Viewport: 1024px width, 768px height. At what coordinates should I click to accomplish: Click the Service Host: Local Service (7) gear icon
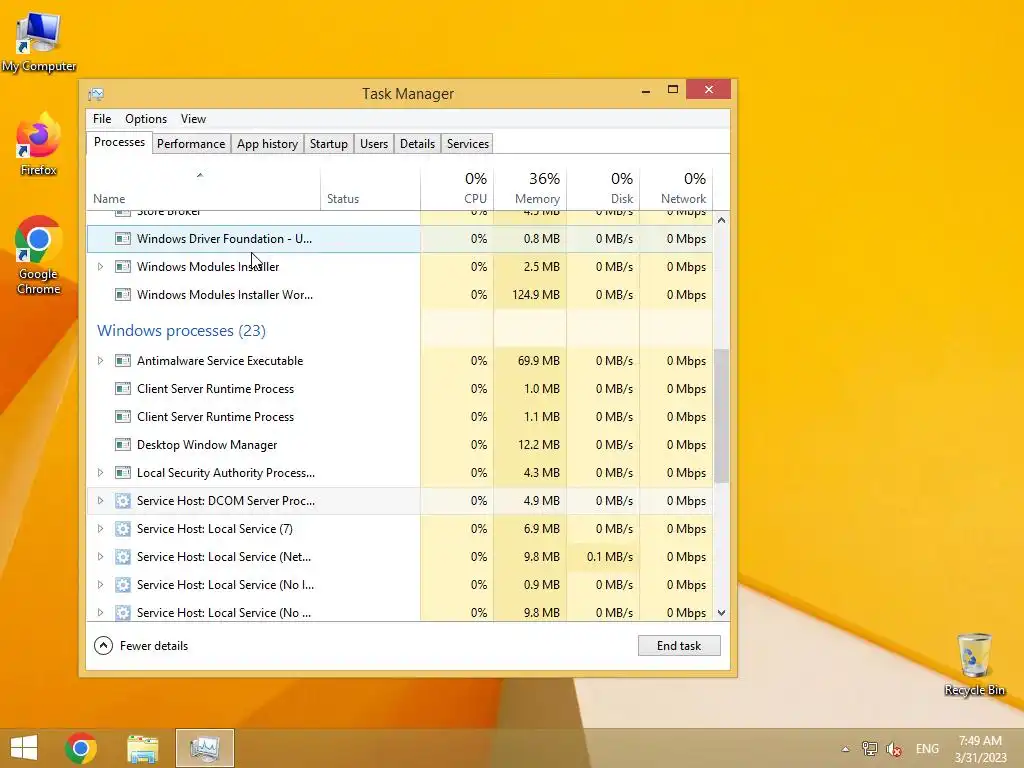click(x=123, y=530)
